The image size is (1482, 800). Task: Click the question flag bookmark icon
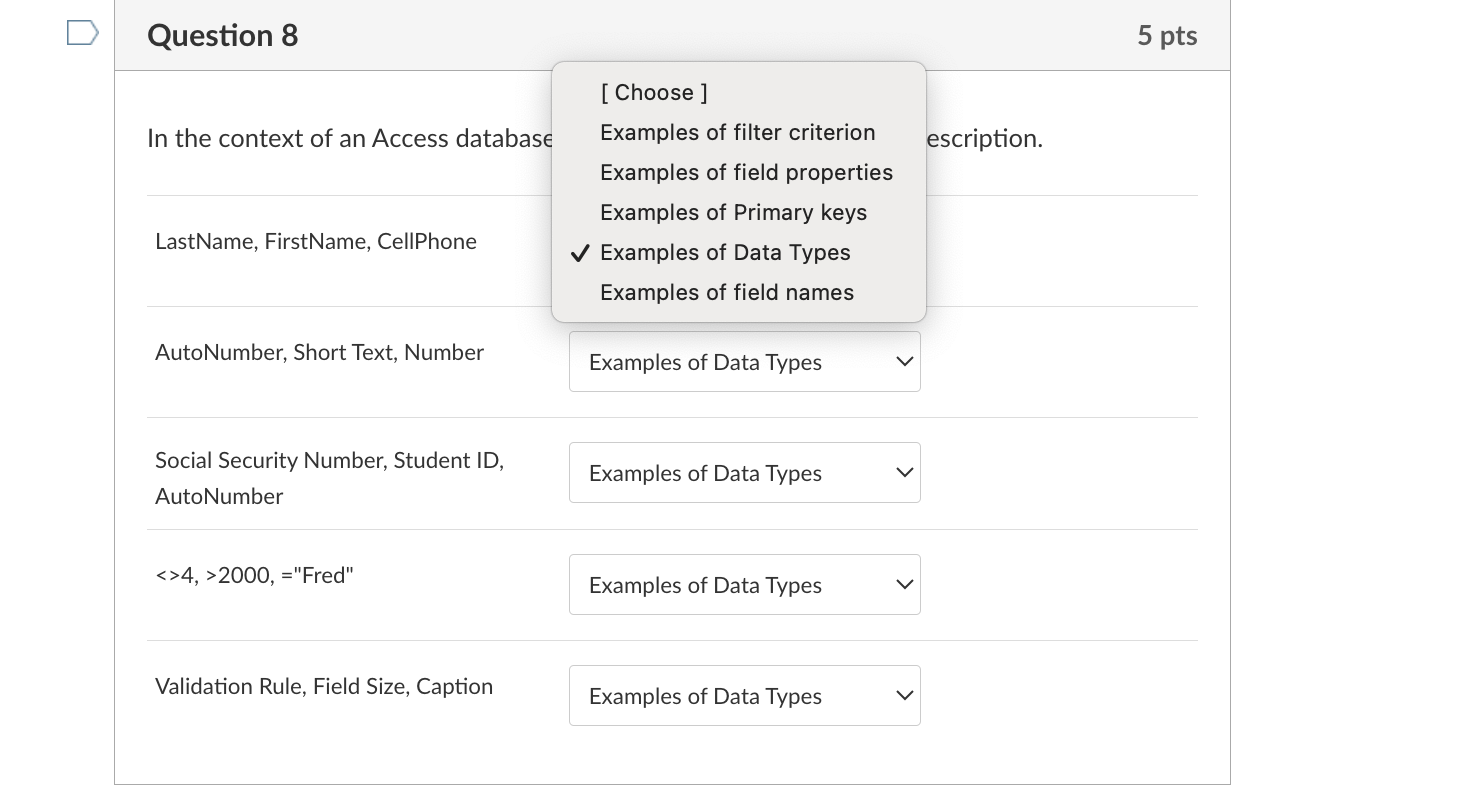81,32
